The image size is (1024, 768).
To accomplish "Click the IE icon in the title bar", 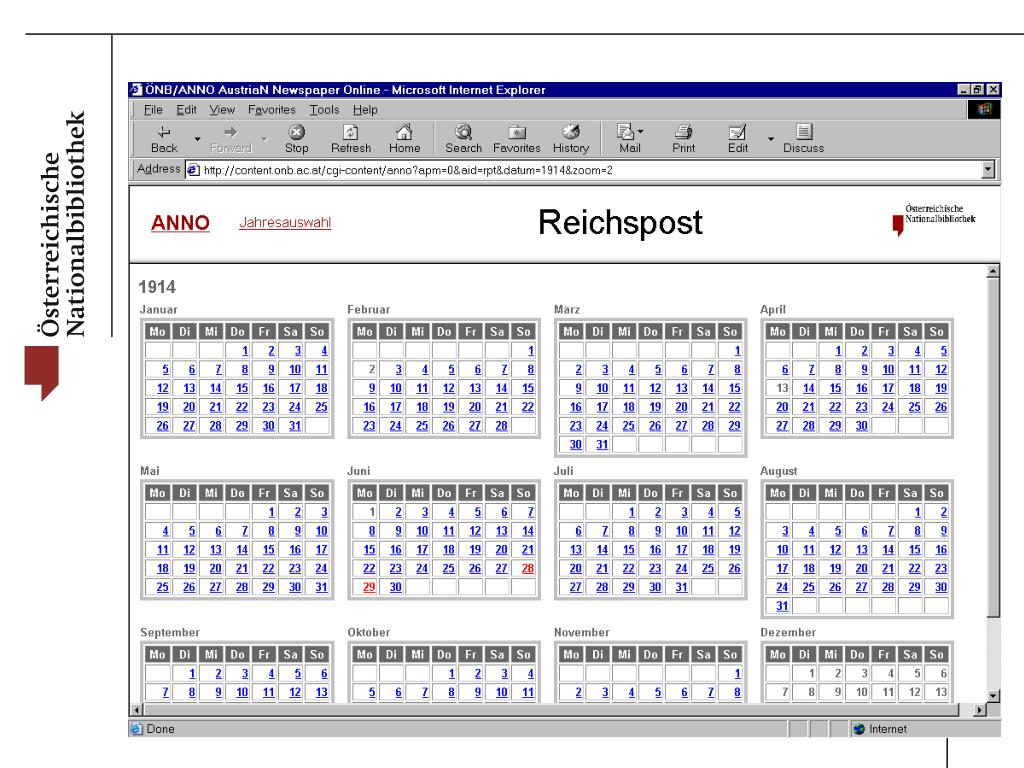I will click(x=136, y=89).
